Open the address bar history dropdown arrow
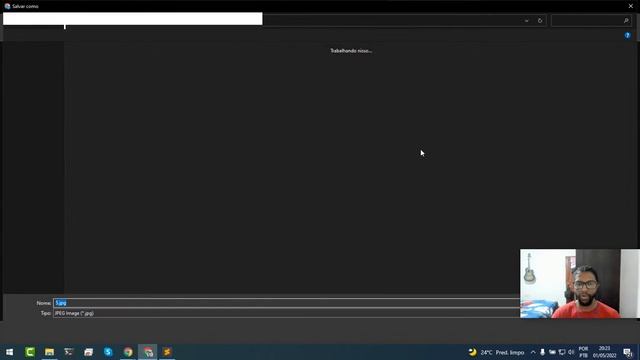 (x=527, y=20)
